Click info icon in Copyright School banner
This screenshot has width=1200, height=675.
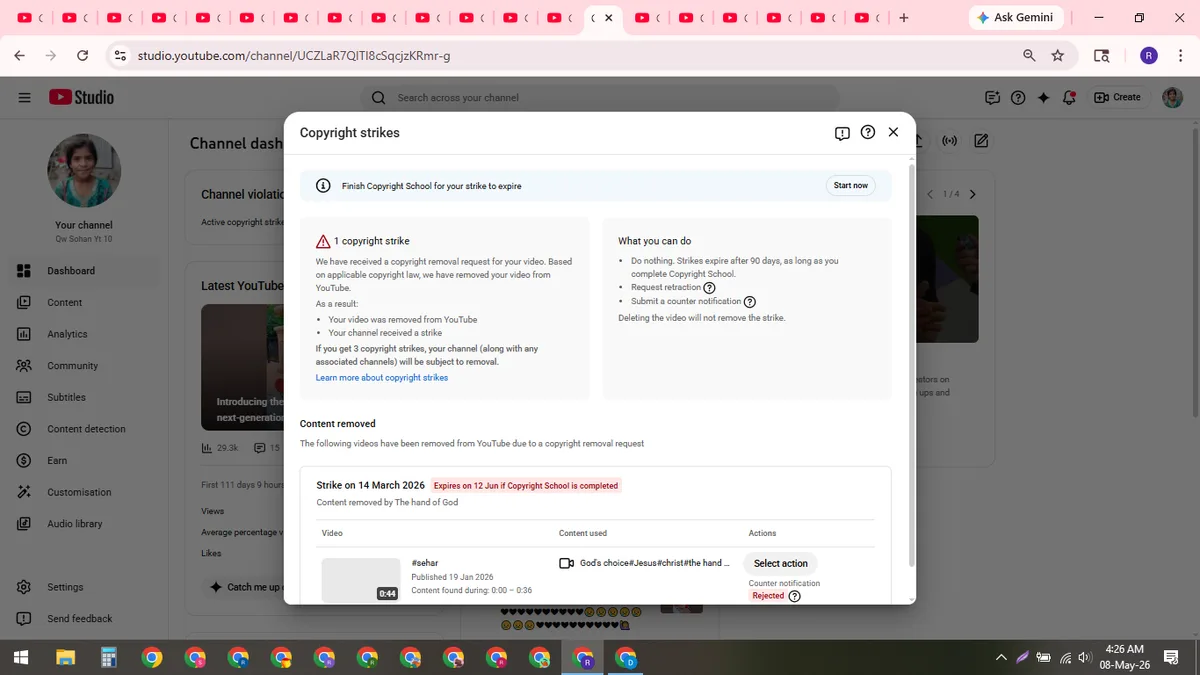tap(323, 185)
